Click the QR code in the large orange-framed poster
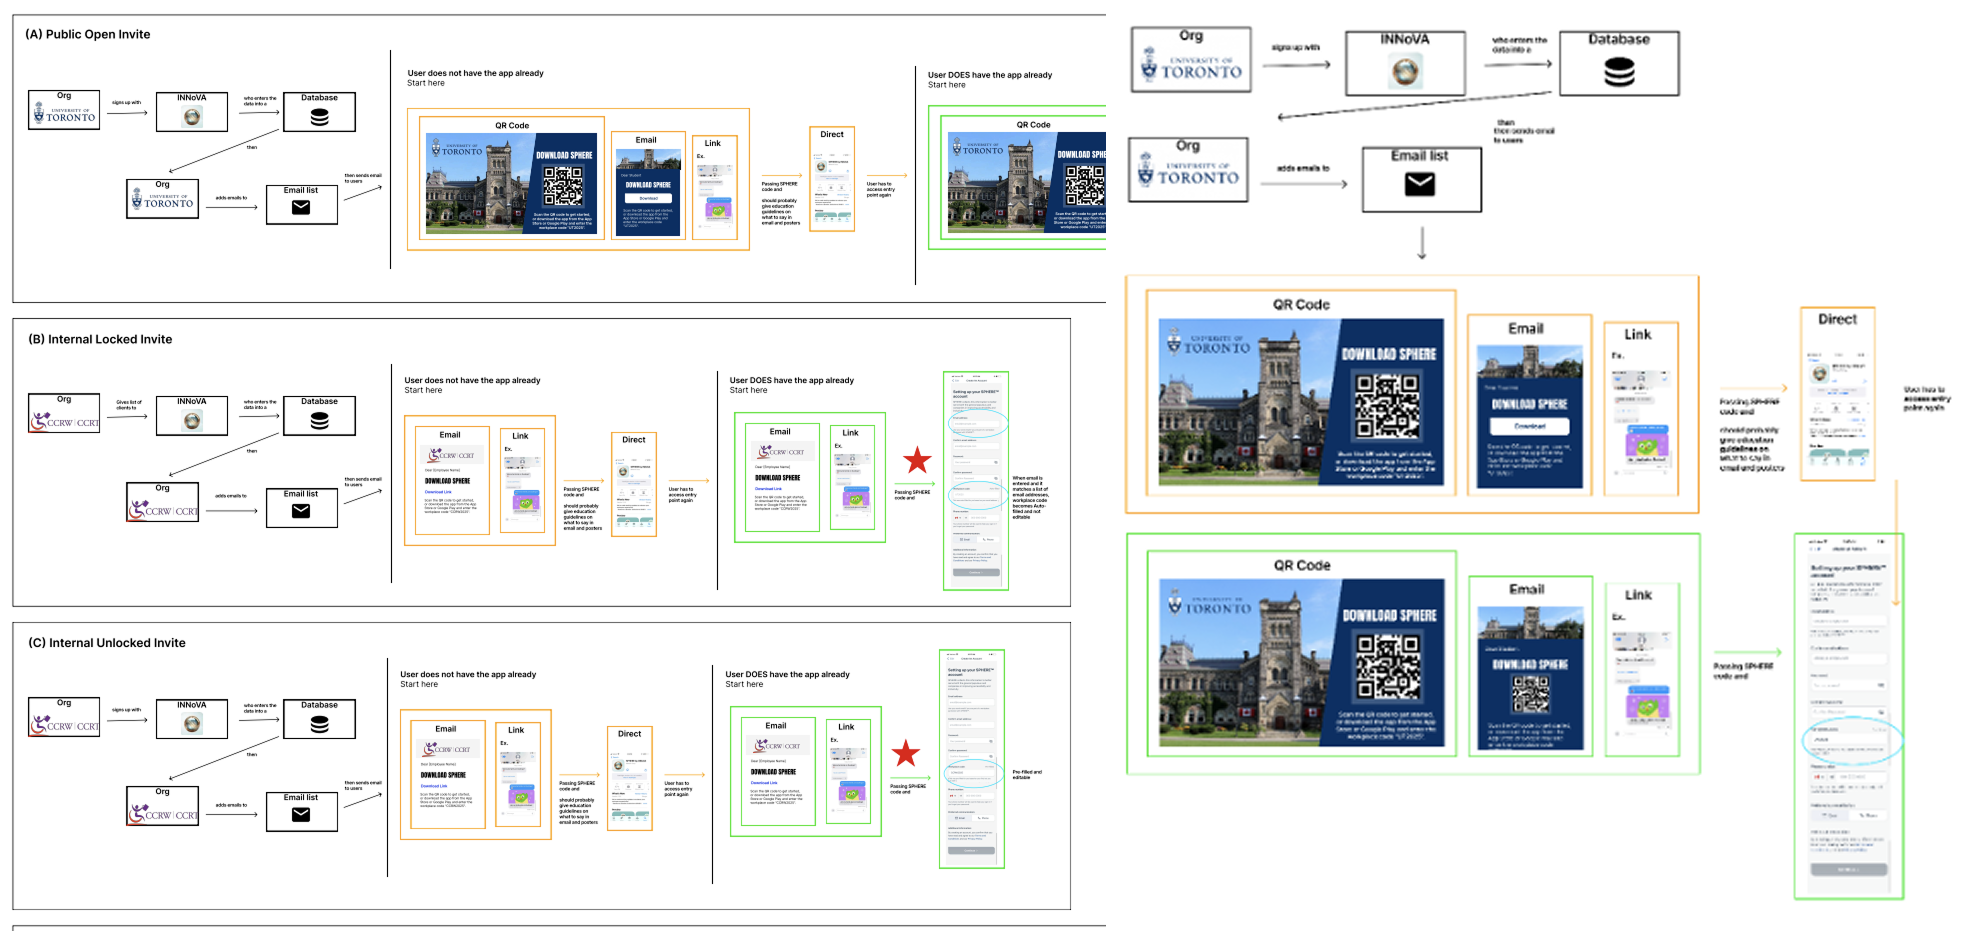The width and height of the screenshot is (1968, 932). (x=1387, y=406)
